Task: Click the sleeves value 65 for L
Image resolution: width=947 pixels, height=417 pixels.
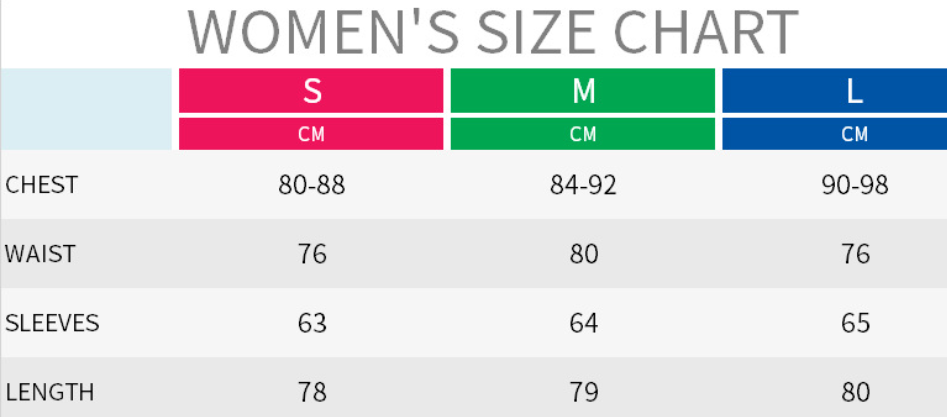Action: click(855, 323)
